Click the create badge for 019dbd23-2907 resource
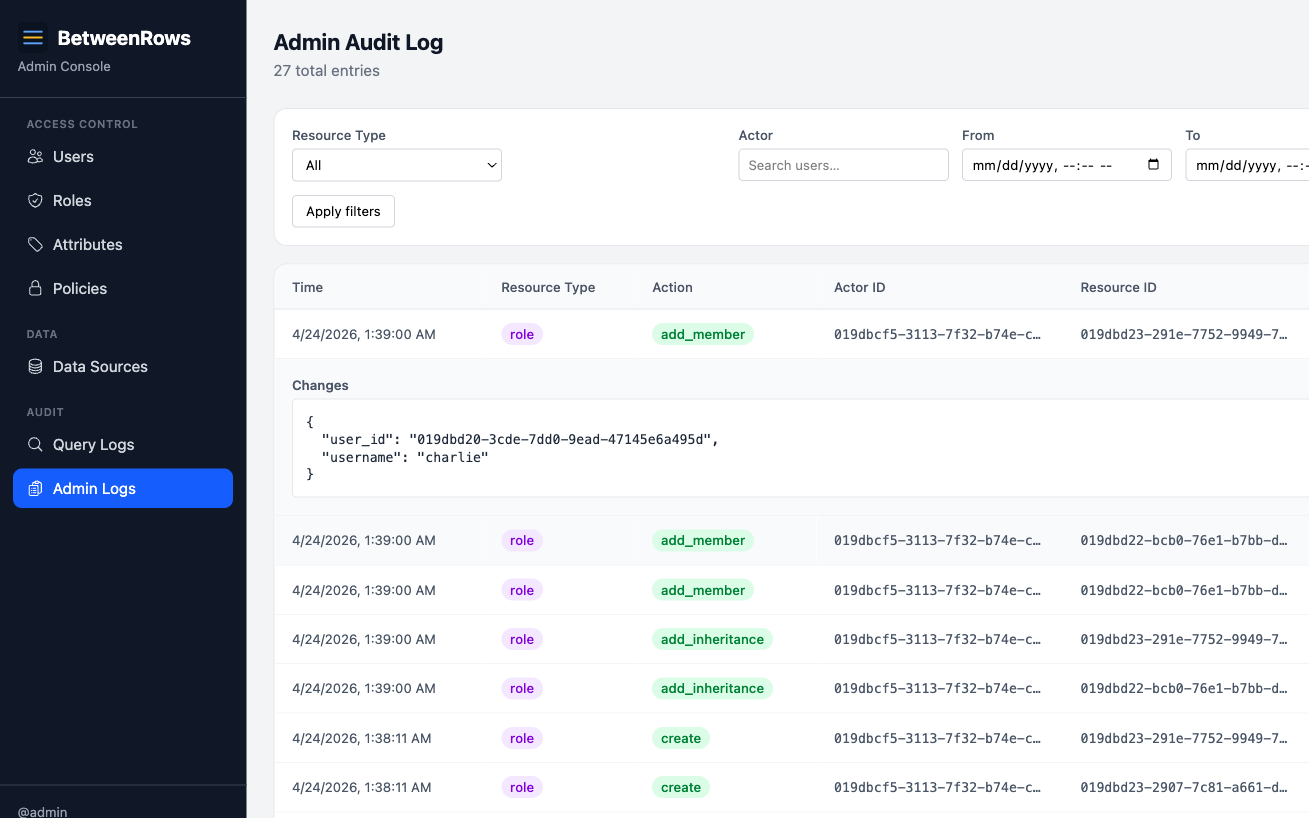Screen dimensions: 1309x818 [681, 787]
